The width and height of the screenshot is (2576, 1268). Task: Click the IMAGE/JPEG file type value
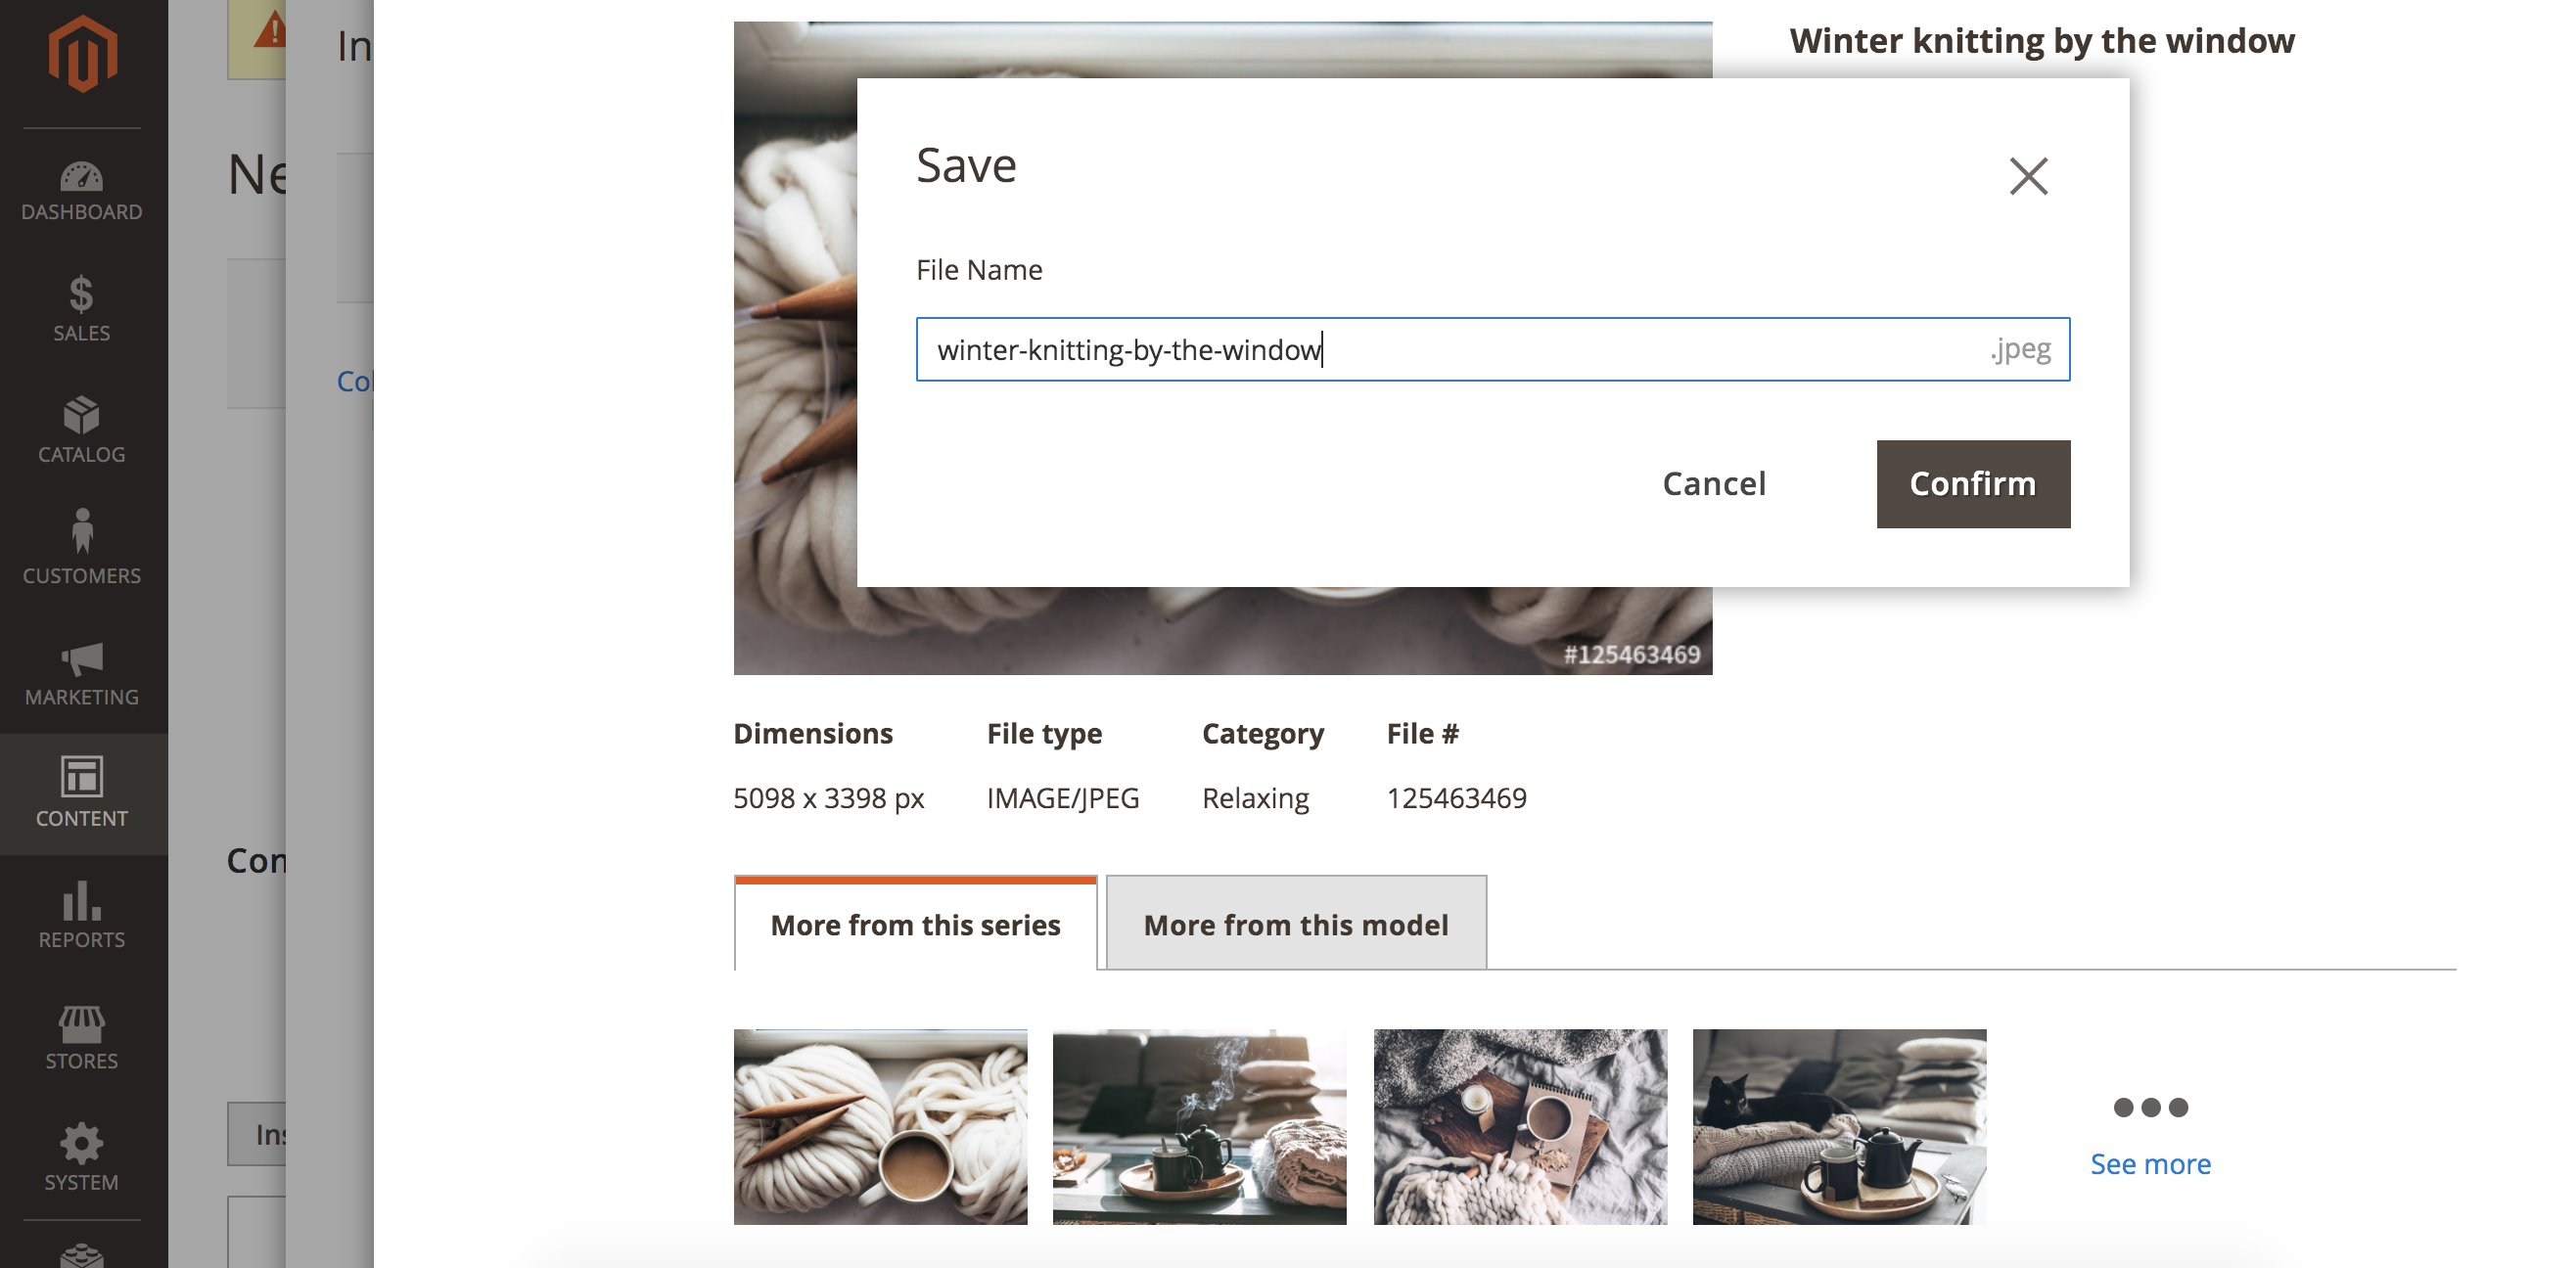coord(1063,798)
